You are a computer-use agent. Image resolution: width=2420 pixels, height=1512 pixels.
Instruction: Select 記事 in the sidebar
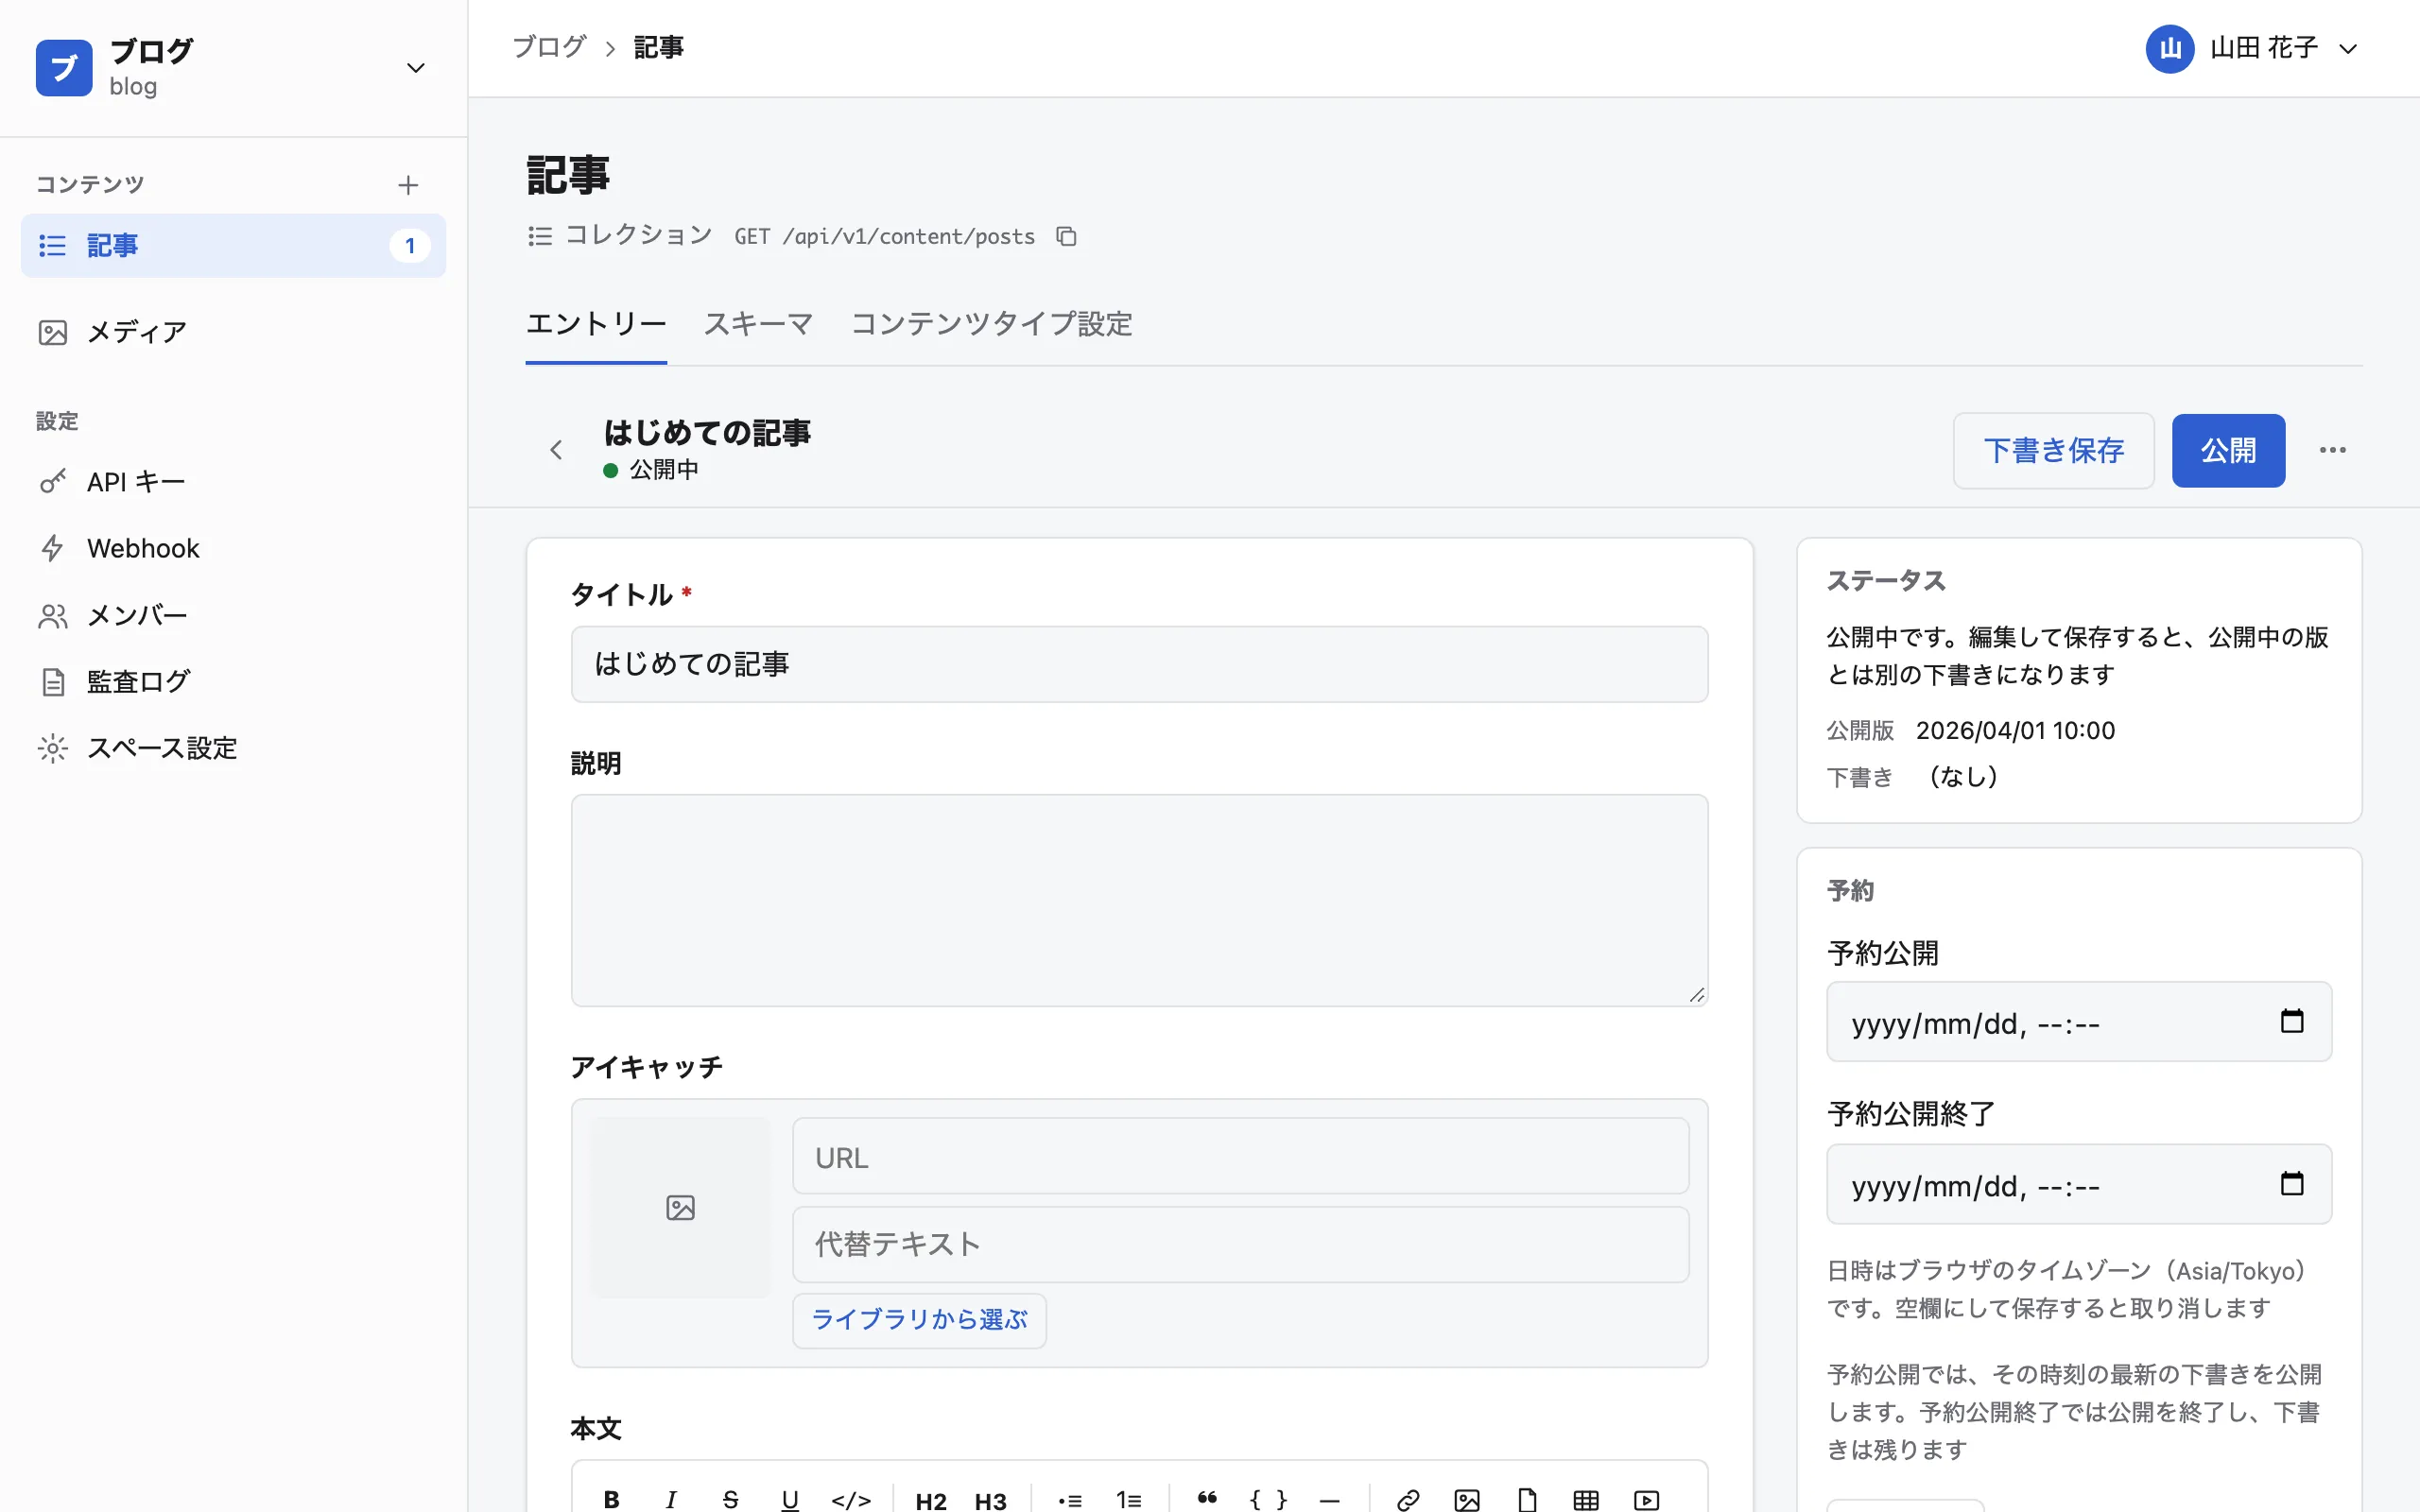pos(233,245)
